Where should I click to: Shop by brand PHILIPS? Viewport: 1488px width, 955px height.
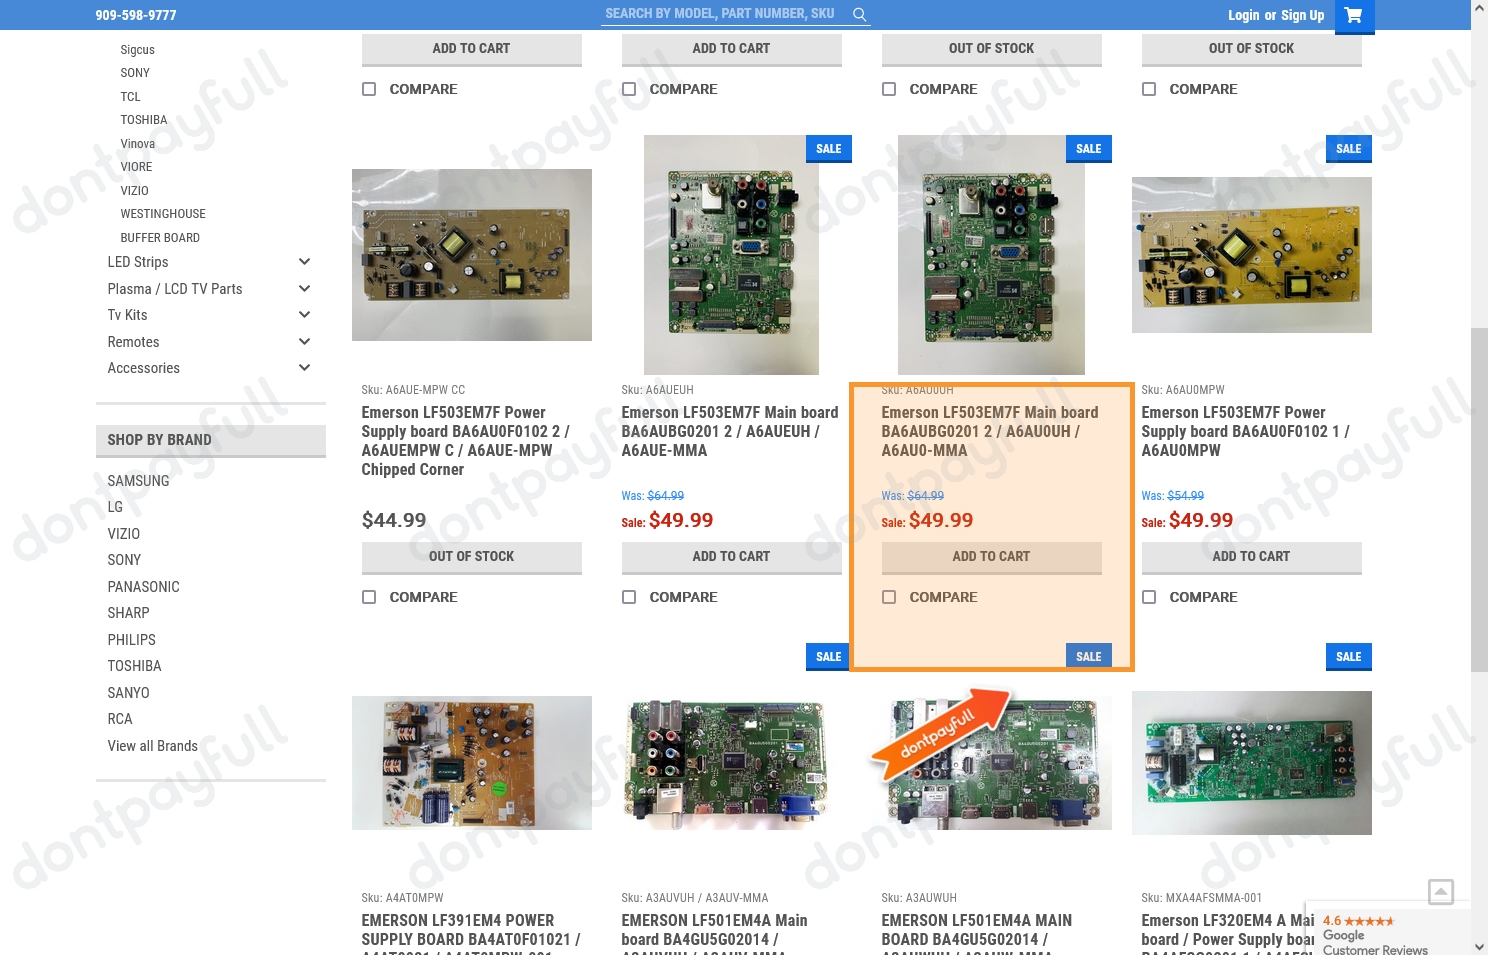(131, 640)
